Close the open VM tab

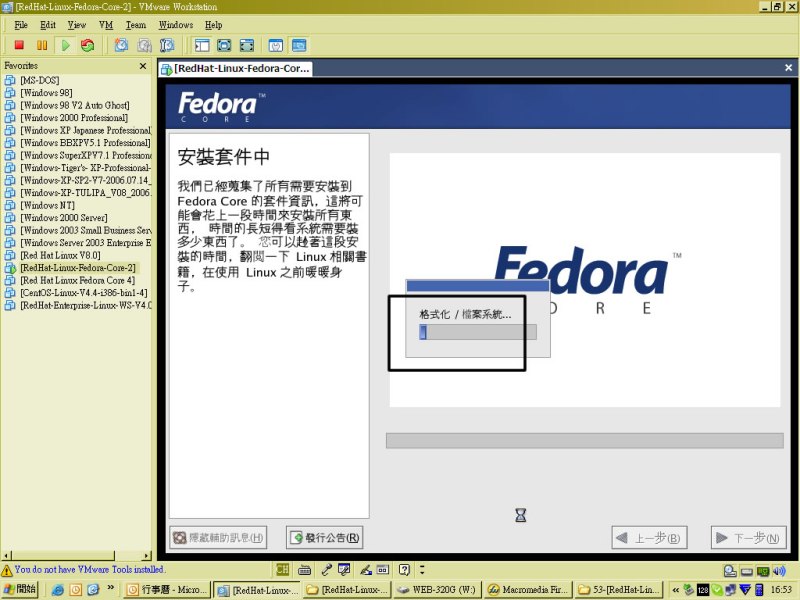(788, 68)
